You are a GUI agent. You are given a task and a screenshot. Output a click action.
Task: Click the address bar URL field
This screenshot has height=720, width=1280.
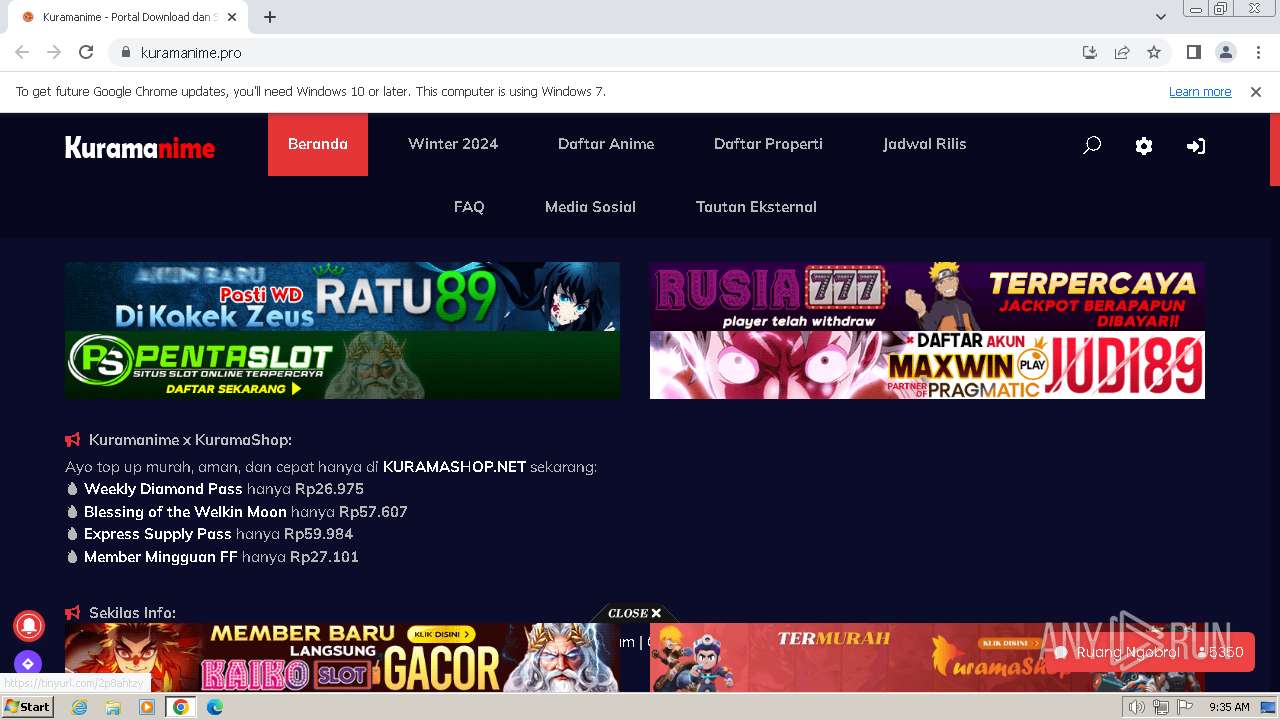(600, 52)
